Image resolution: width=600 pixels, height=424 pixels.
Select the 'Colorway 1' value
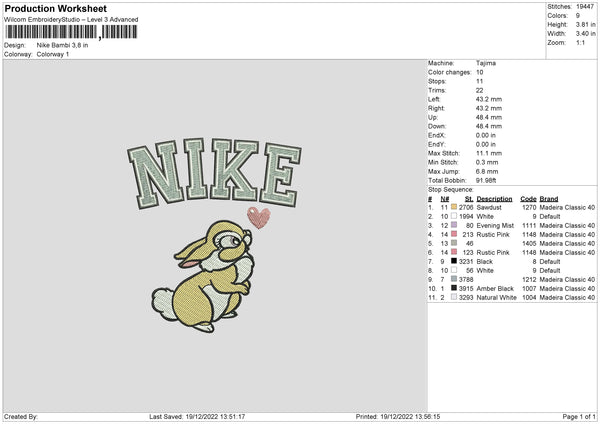(x=53, y=54)
